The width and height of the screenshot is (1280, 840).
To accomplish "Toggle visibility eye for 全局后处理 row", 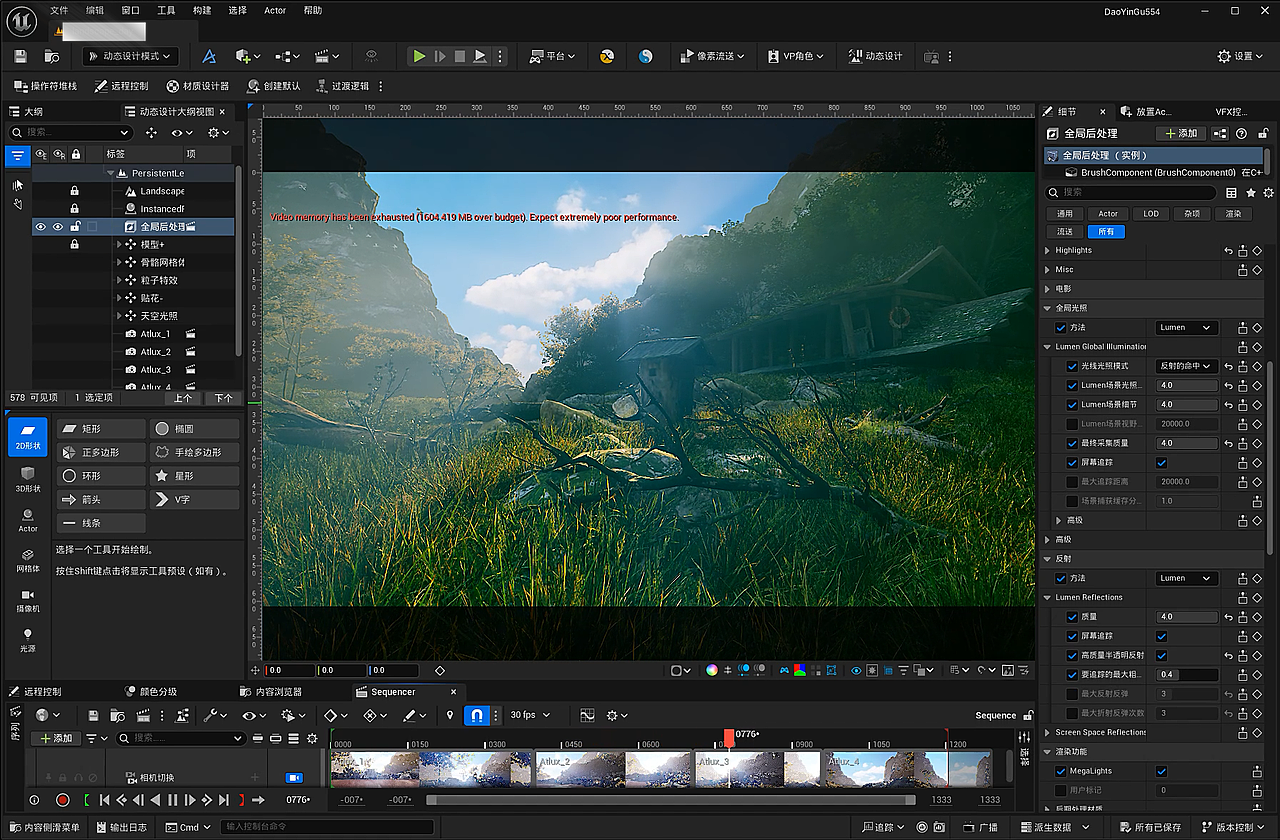I will [41, 227].
